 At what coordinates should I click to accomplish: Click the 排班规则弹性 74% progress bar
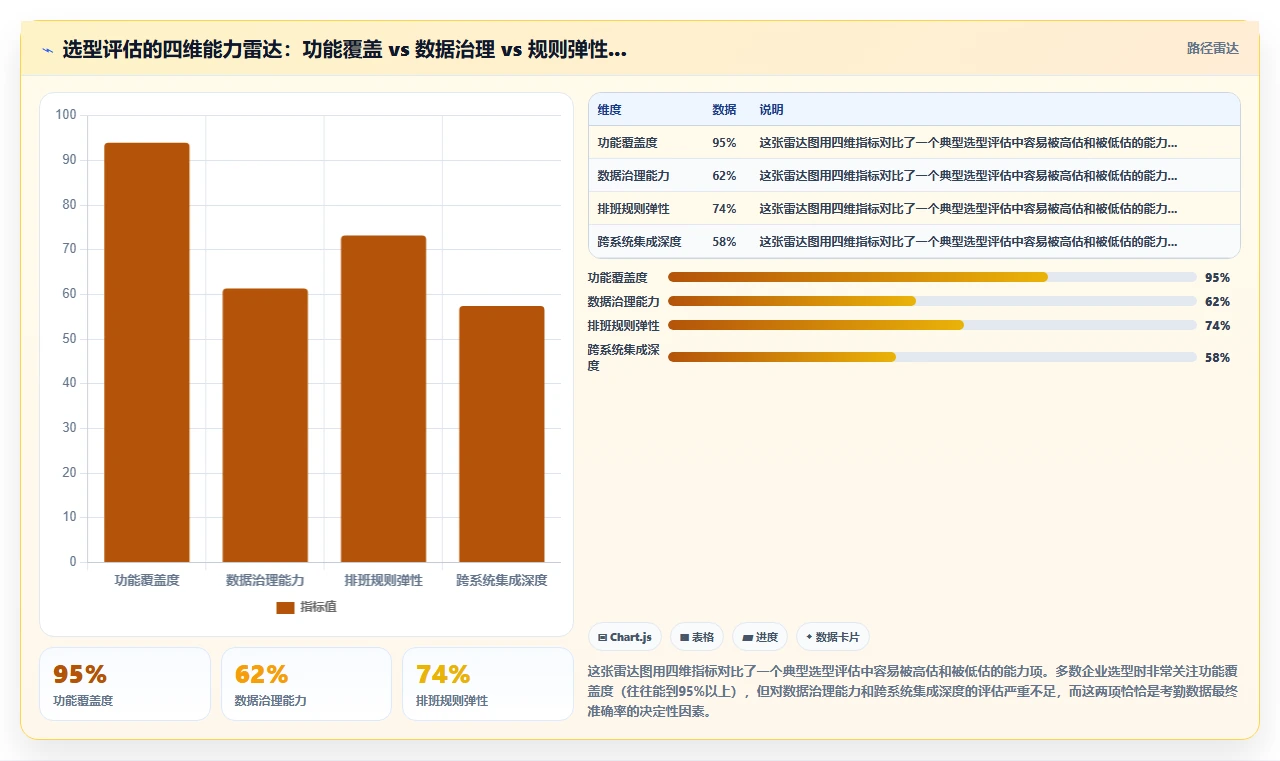click(x=932, y=325)
